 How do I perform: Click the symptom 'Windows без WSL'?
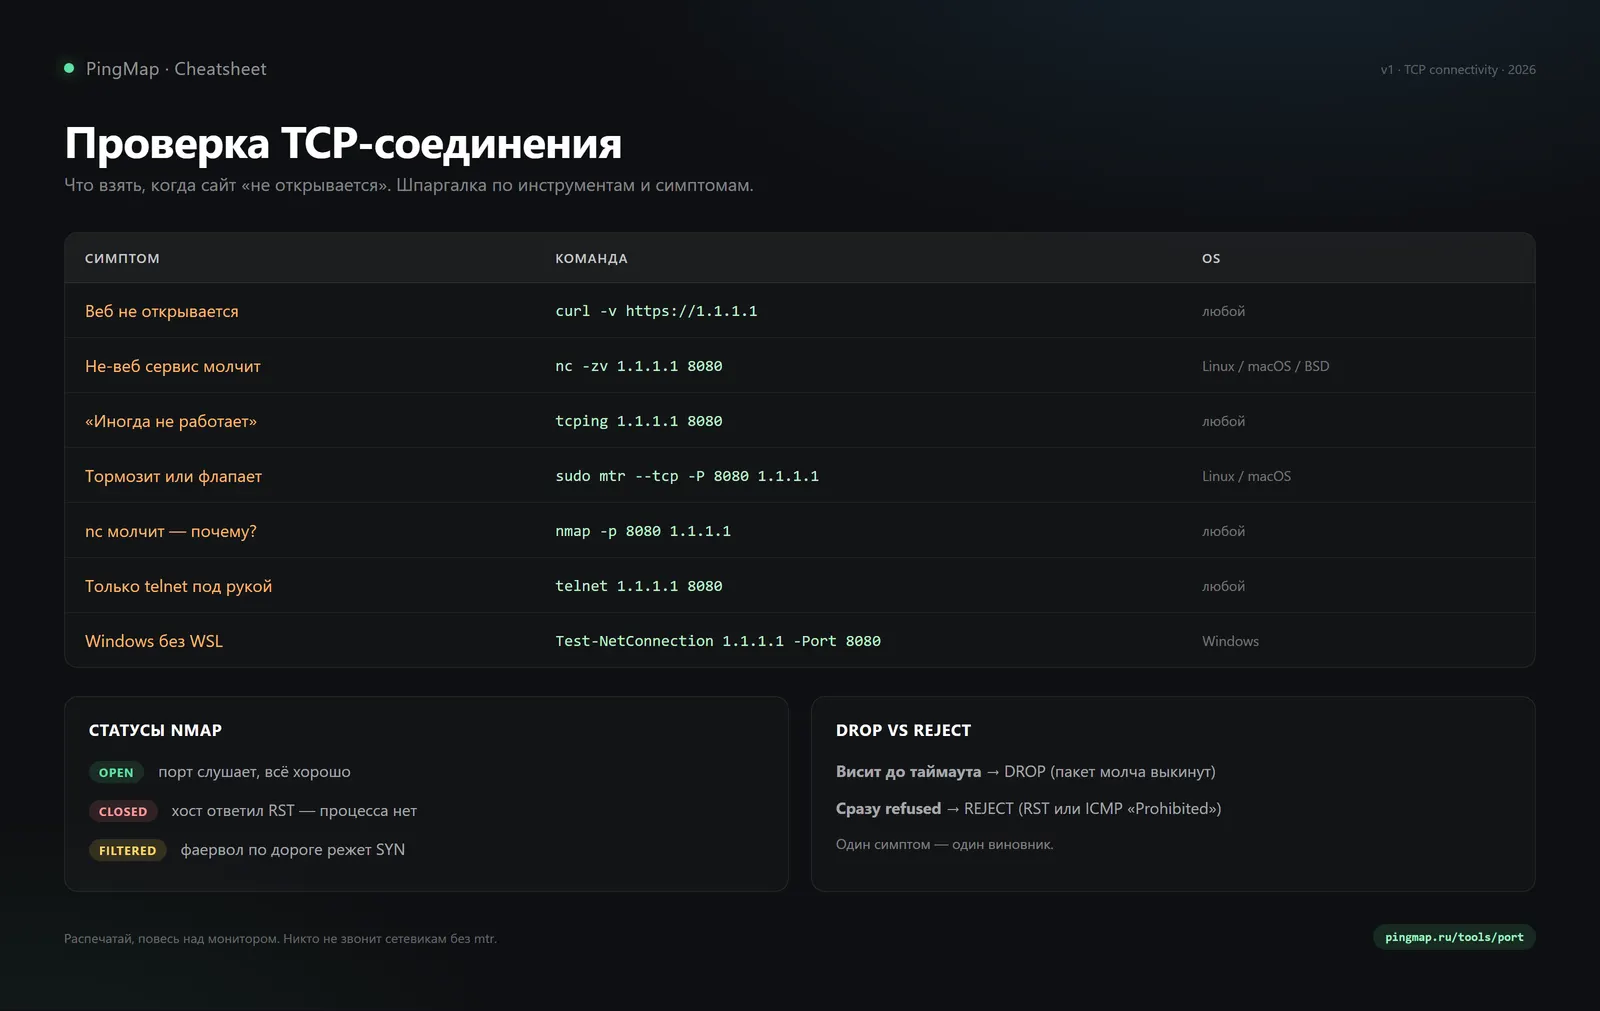pos(154,641)
